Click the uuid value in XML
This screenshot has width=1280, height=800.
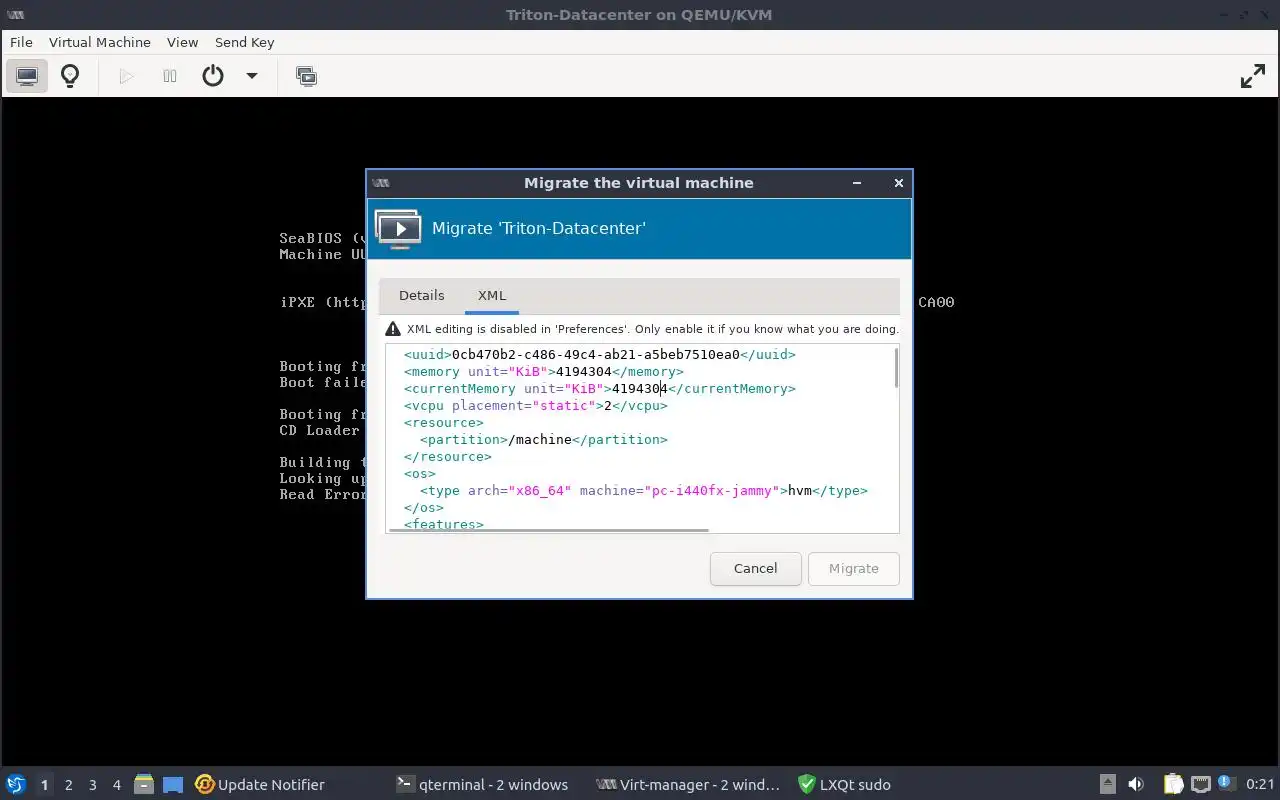596,354
